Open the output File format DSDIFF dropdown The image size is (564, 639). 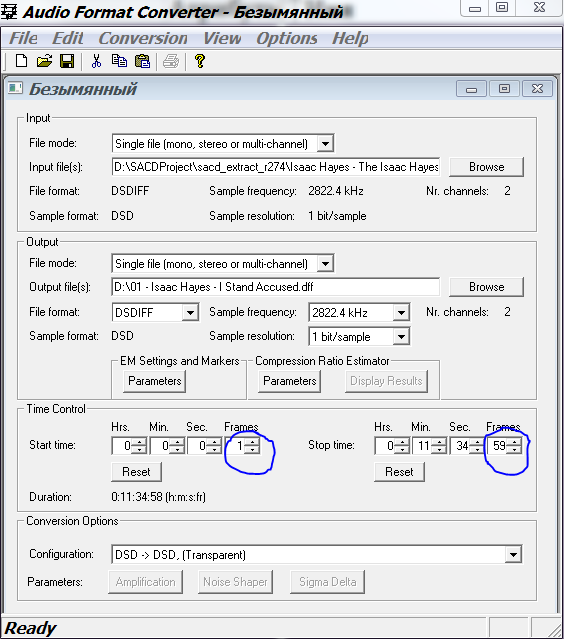(190, 313)
